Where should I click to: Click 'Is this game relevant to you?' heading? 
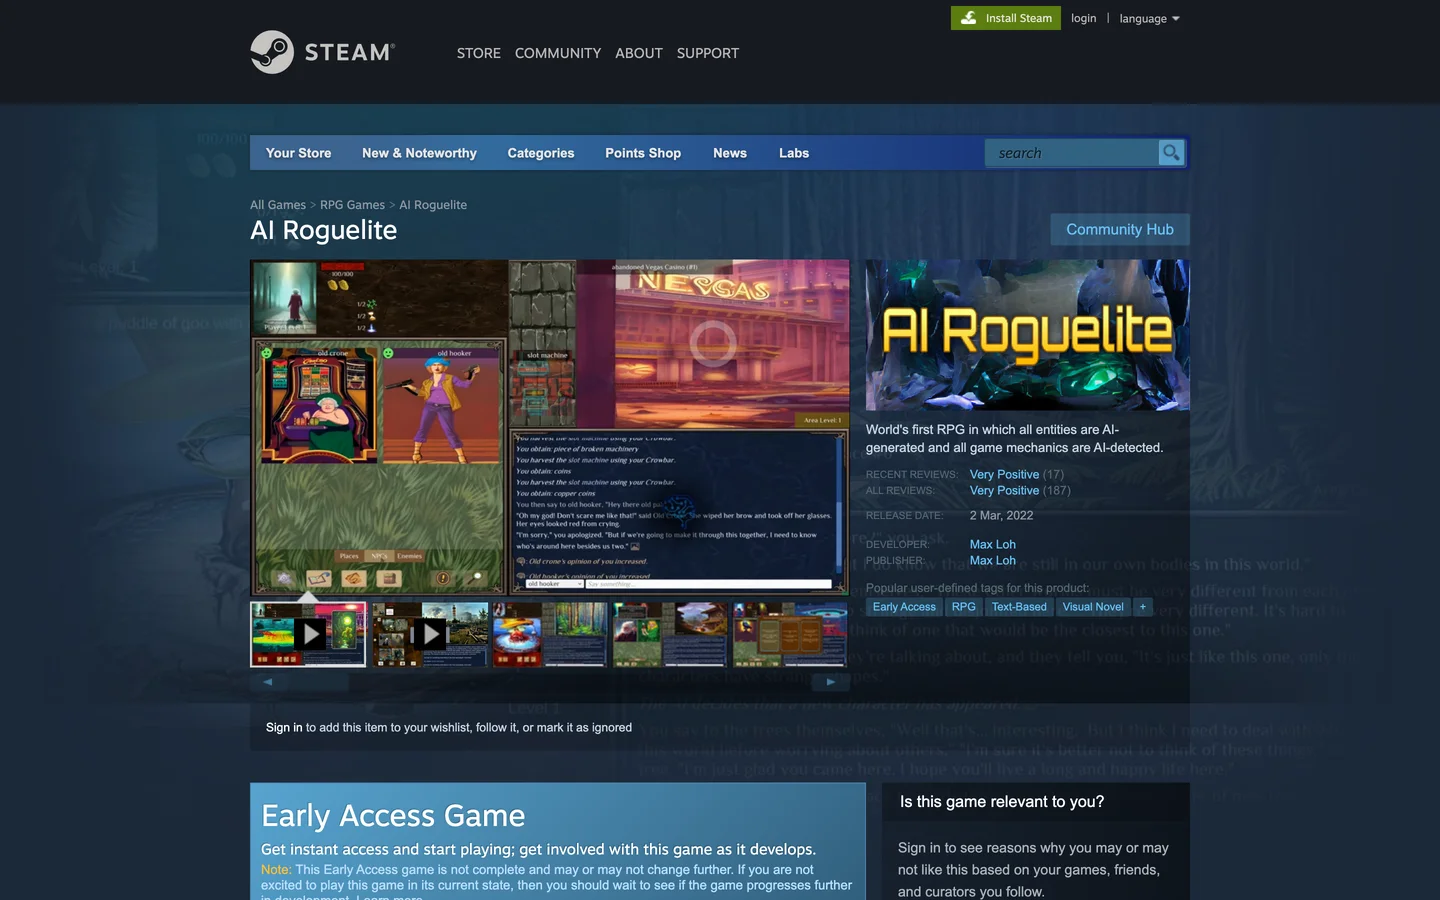(x=1002, y=802)
